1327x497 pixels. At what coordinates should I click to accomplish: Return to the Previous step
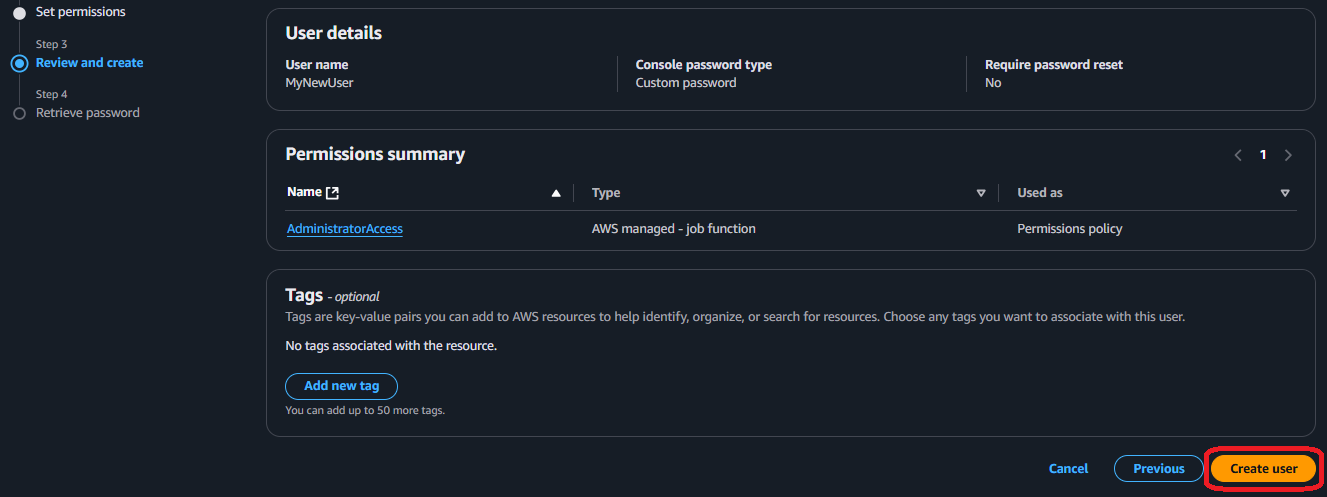click(1158, 469)
